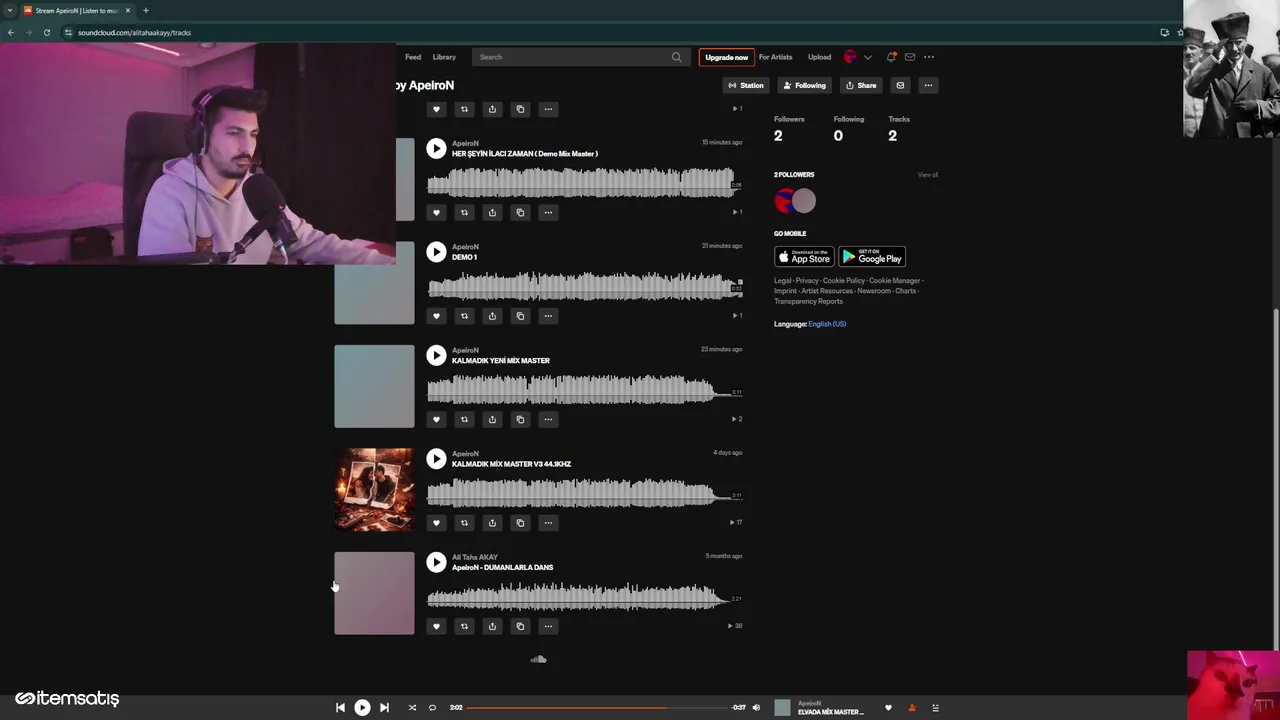Copy link of KALMADIK YENİ MİX MASTER
Screen dimensions: 1280x720
[x=520, y=419]
